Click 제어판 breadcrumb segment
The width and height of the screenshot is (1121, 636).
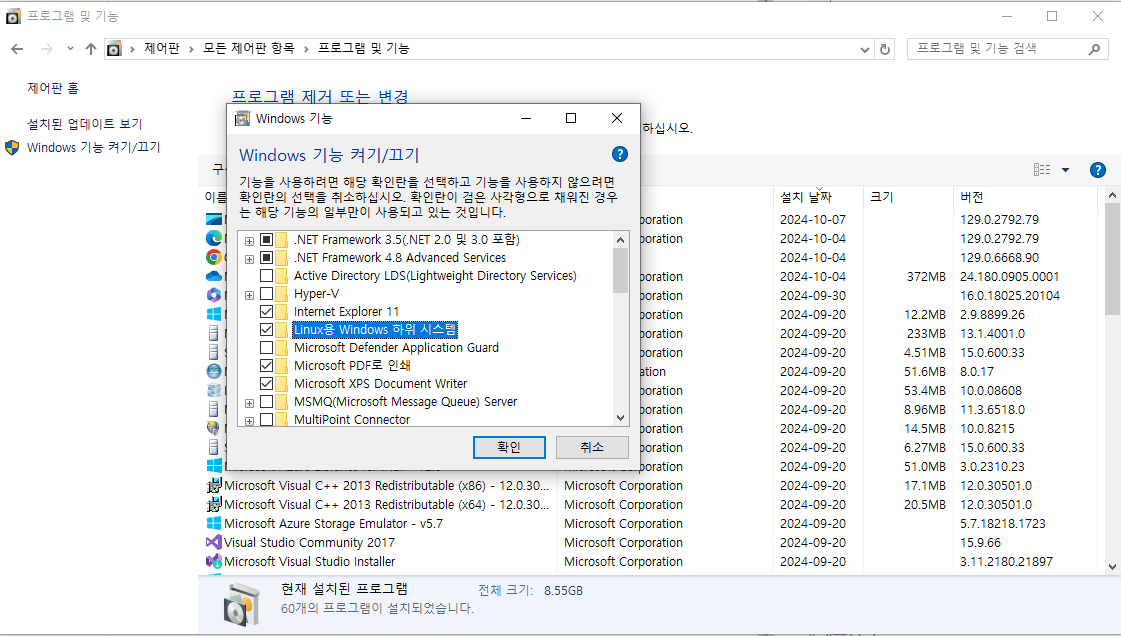tap(162, 49)
